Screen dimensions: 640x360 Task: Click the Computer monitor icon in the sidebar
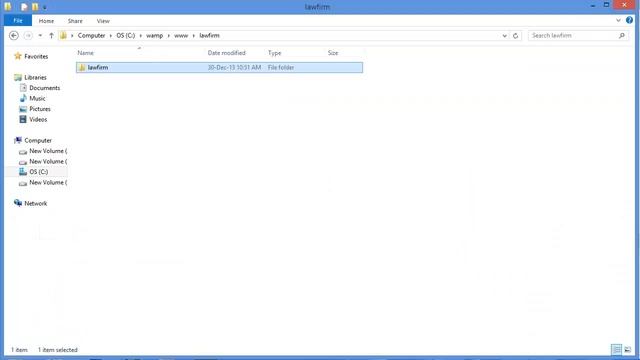point(18,140)
